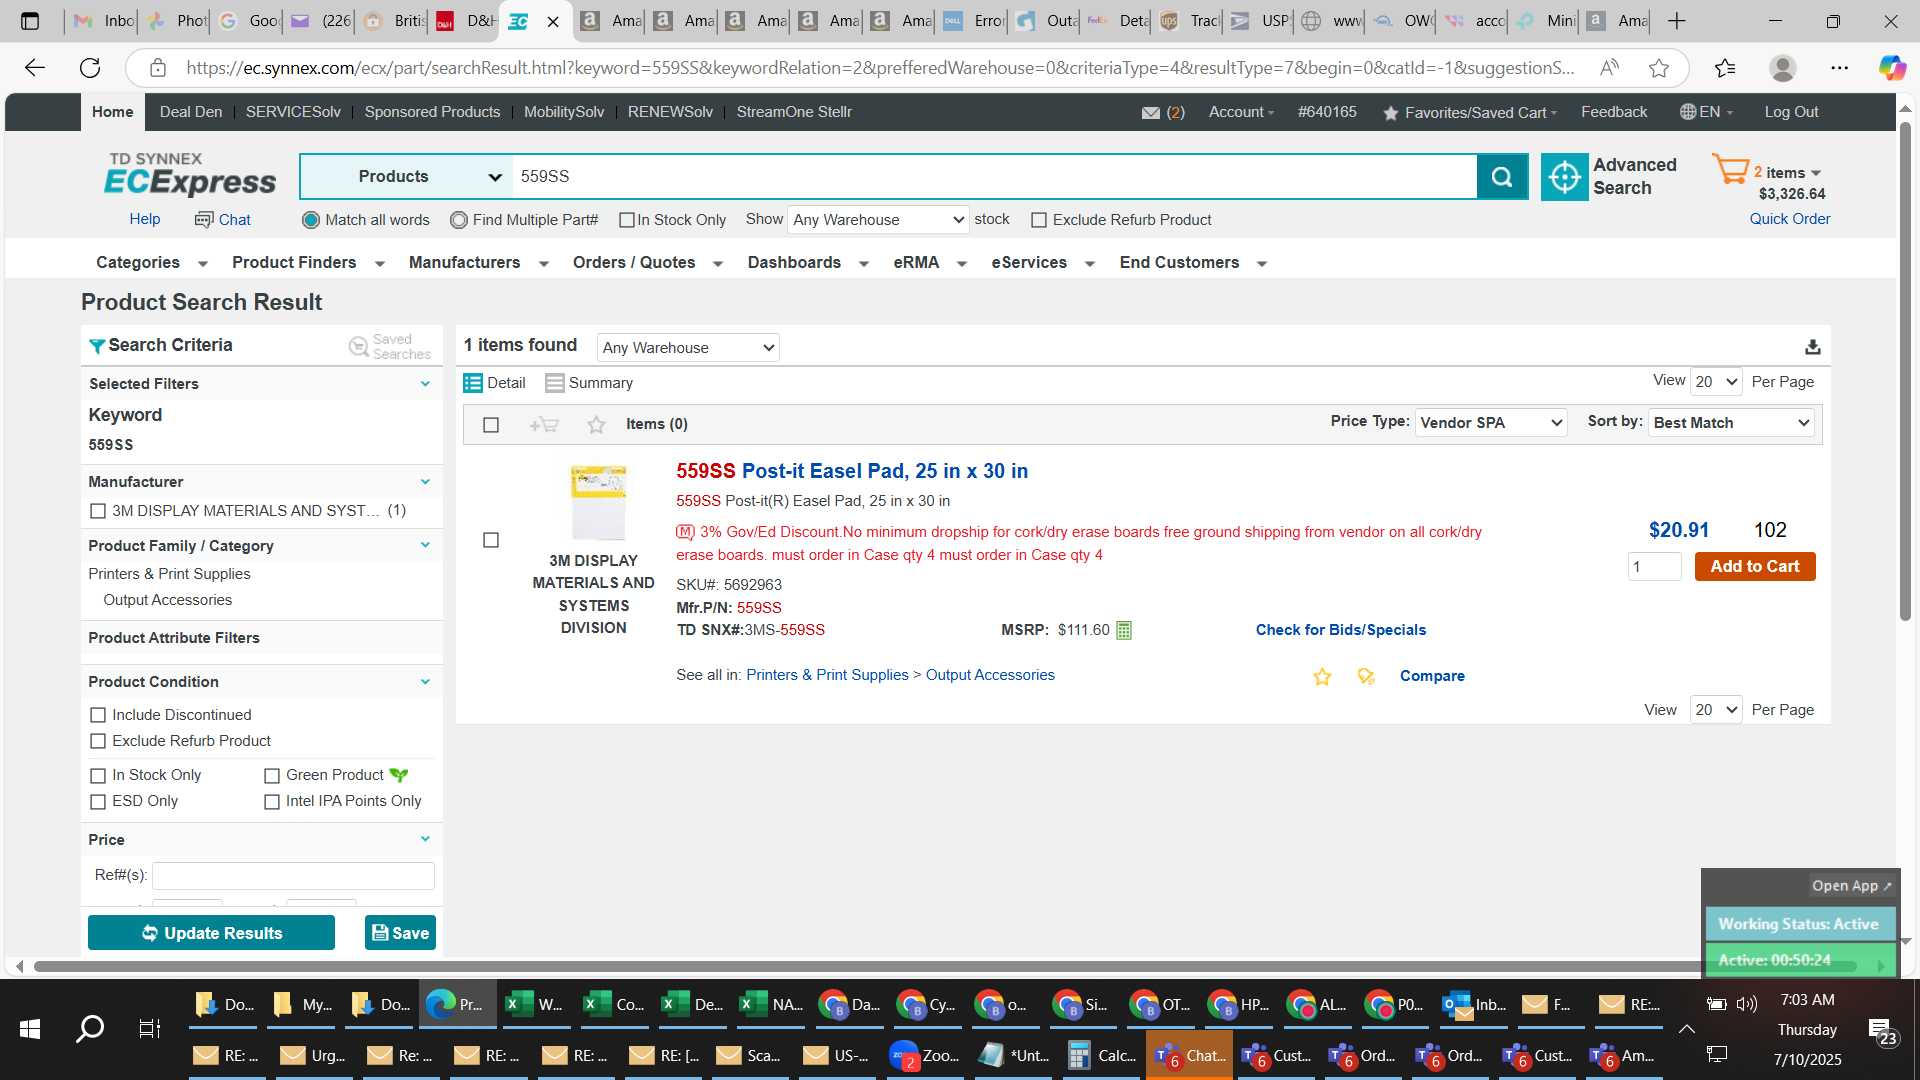Screen dimensions: 1920x1080
Task: Click Update Results button
Action: (x=211, y=933)
